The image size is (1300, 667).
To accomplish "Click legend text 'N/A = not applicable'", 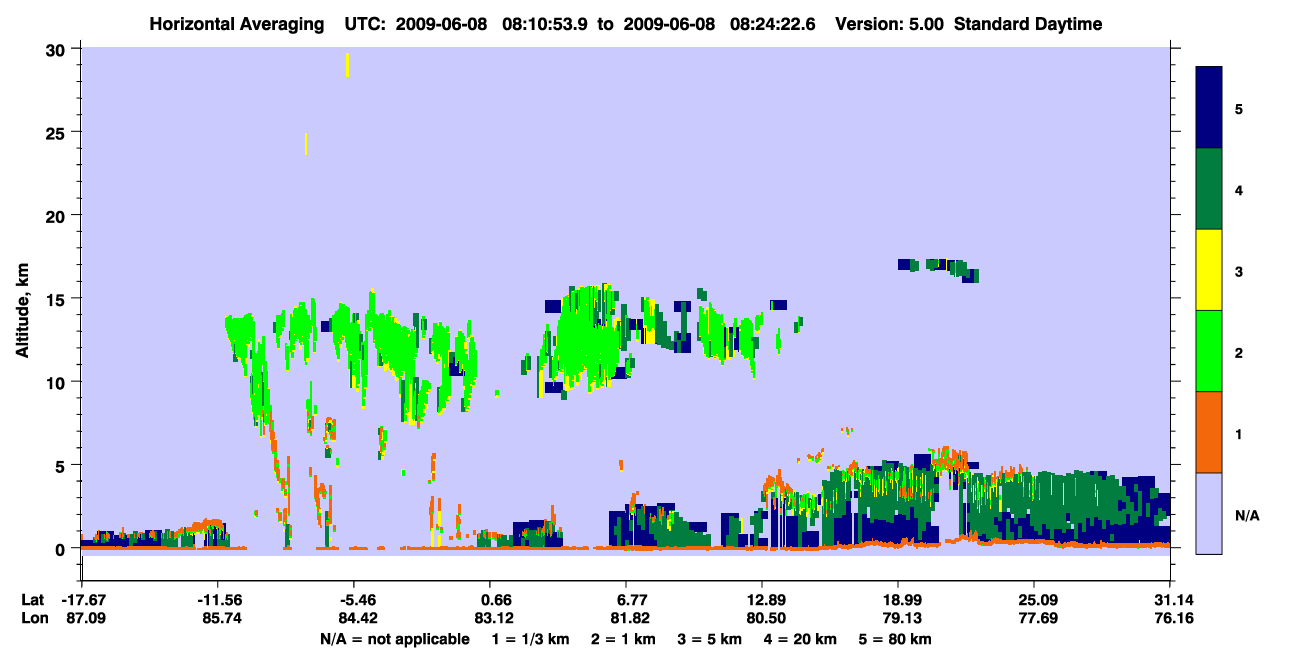I will coord(394,639).
